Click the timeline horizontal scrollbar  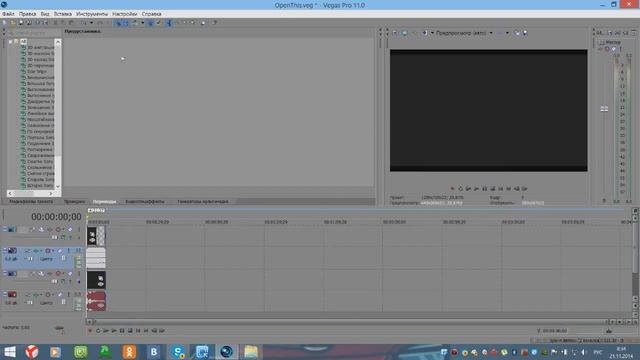point(351,322)
